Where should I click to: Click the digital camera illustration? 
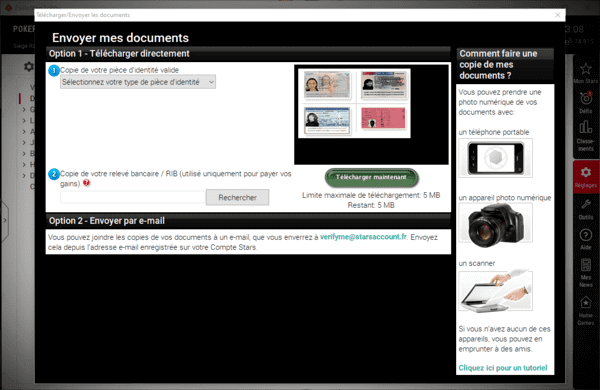[496, 225]
